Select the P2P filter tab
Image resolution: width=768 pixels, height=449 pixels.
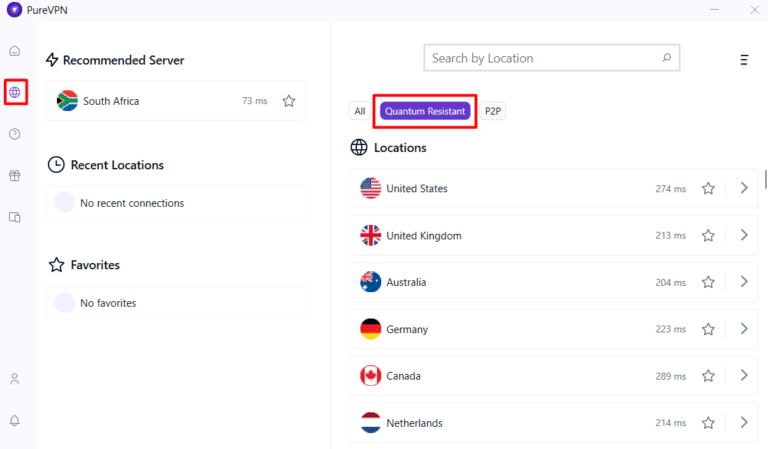(493, 111)
